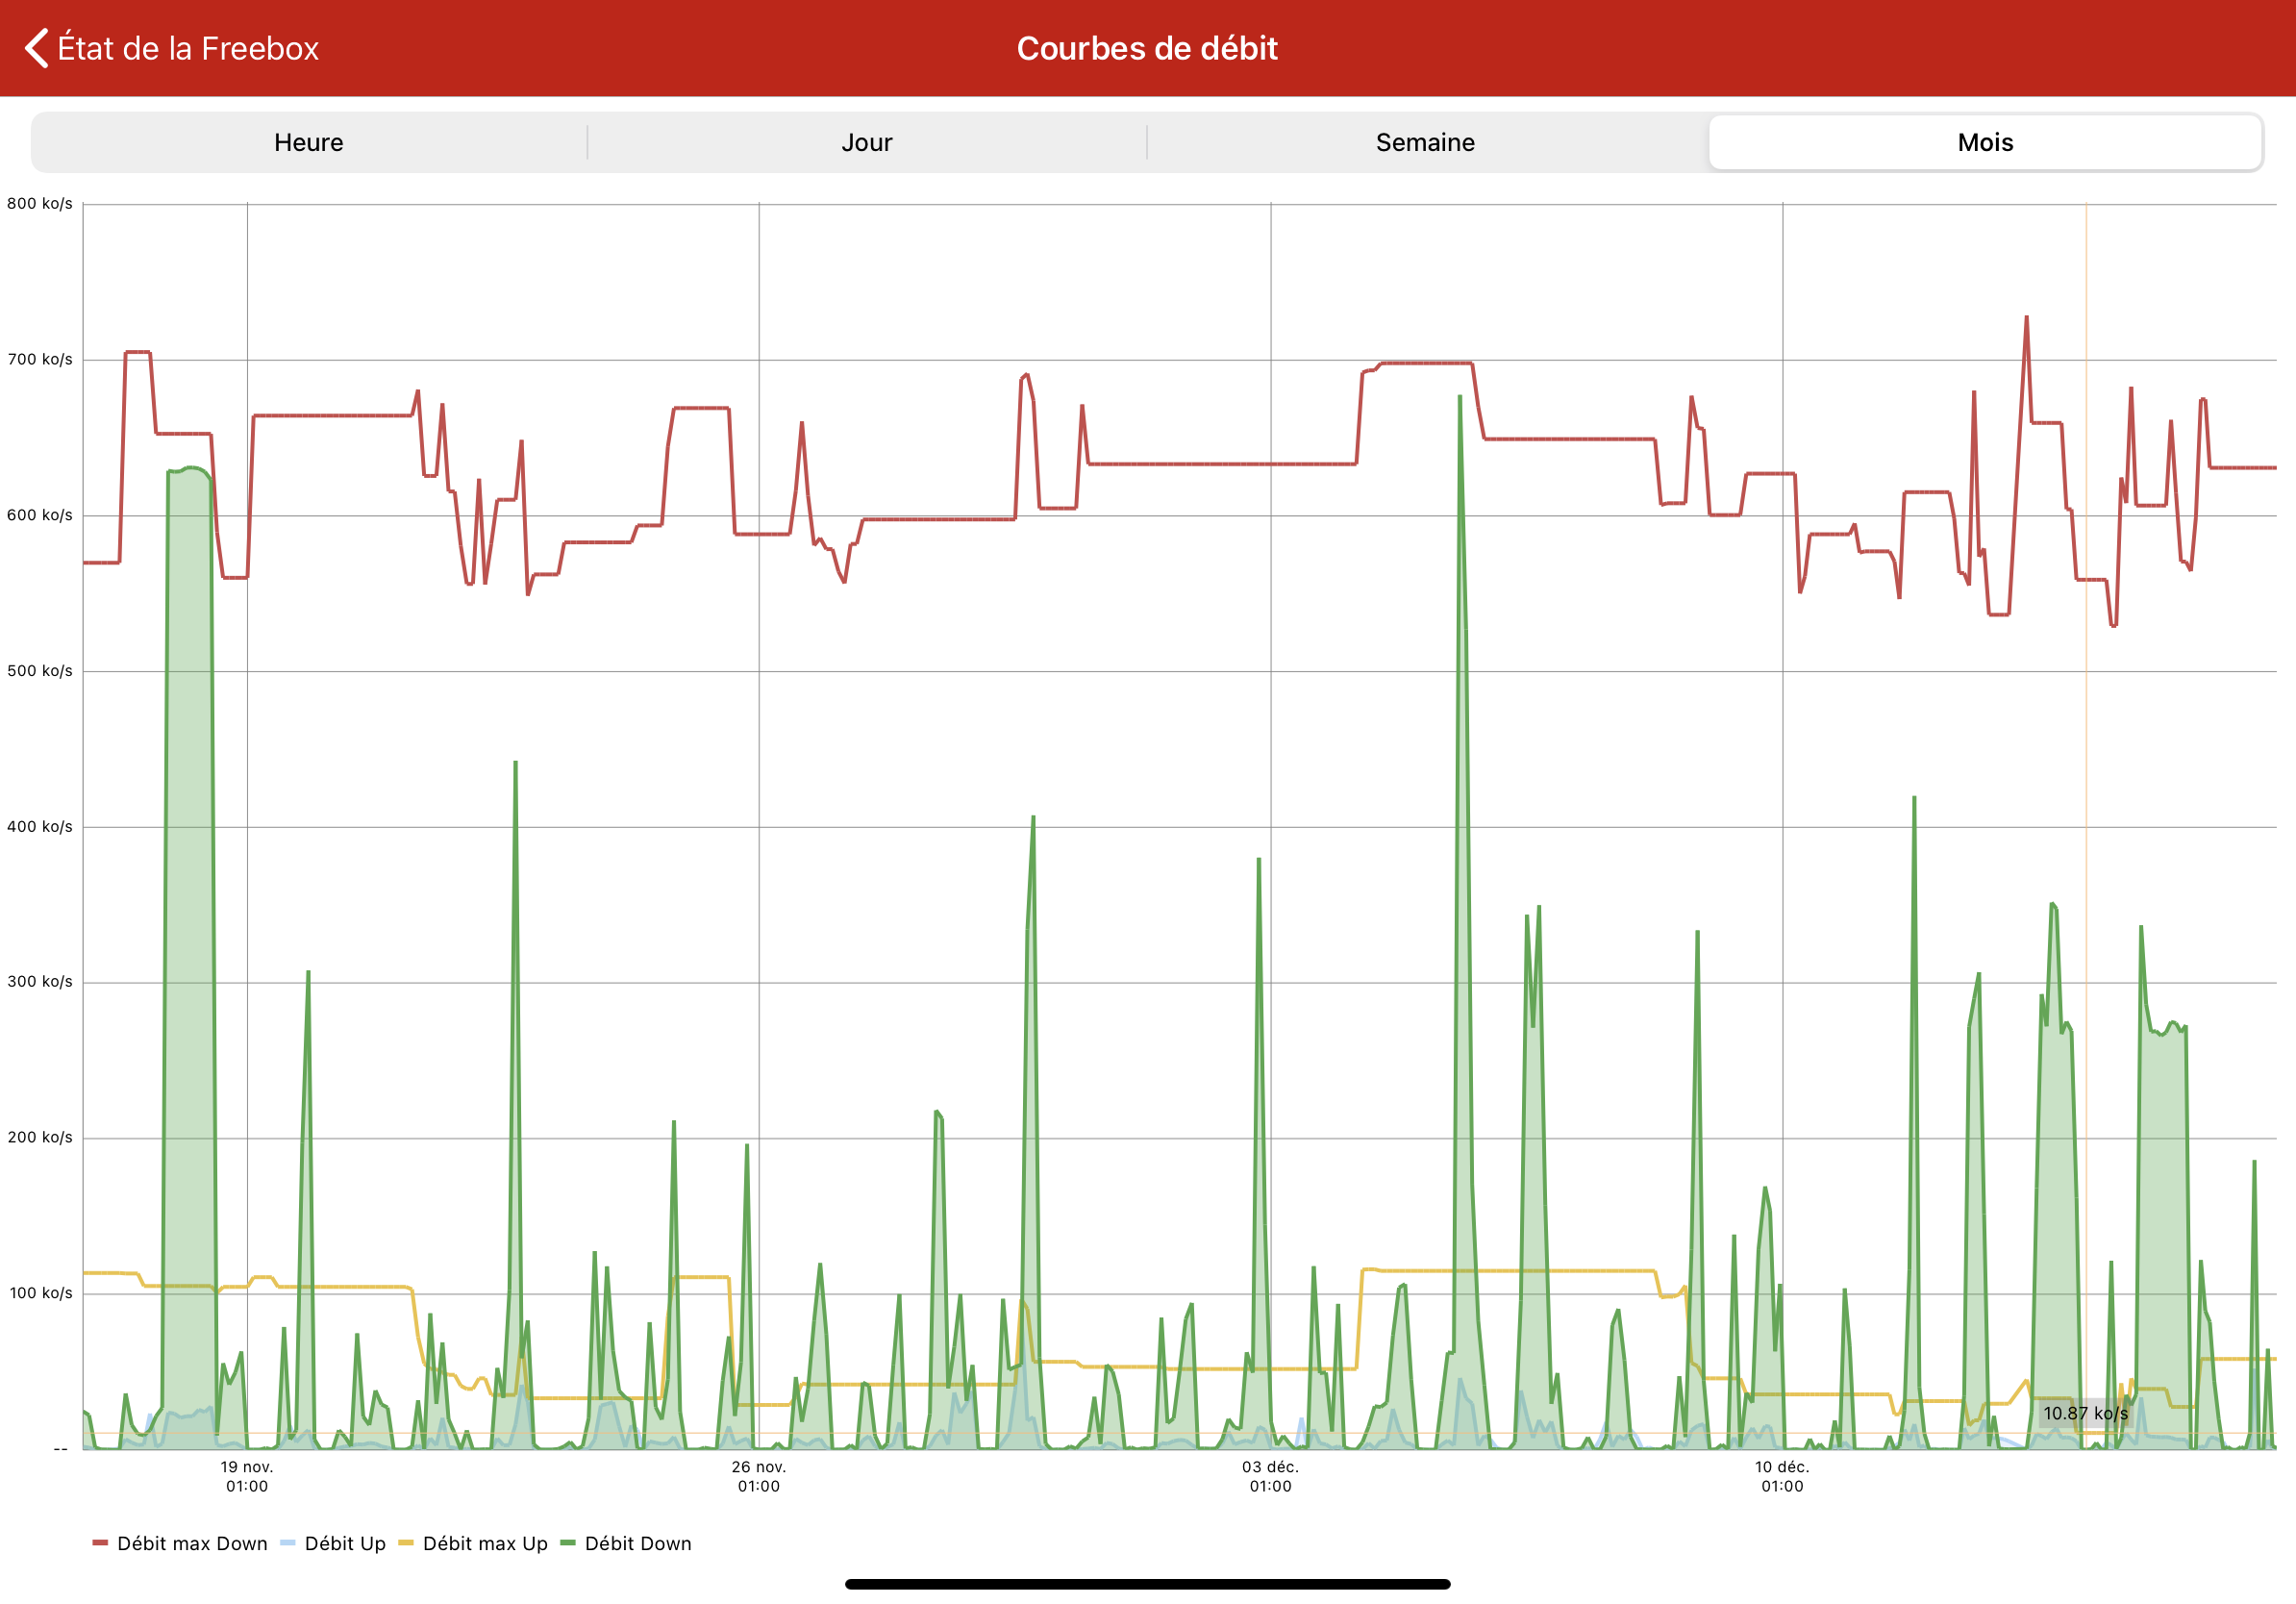Click the 03 déc. 01:00 axis label

(x=1270, y=1476)
